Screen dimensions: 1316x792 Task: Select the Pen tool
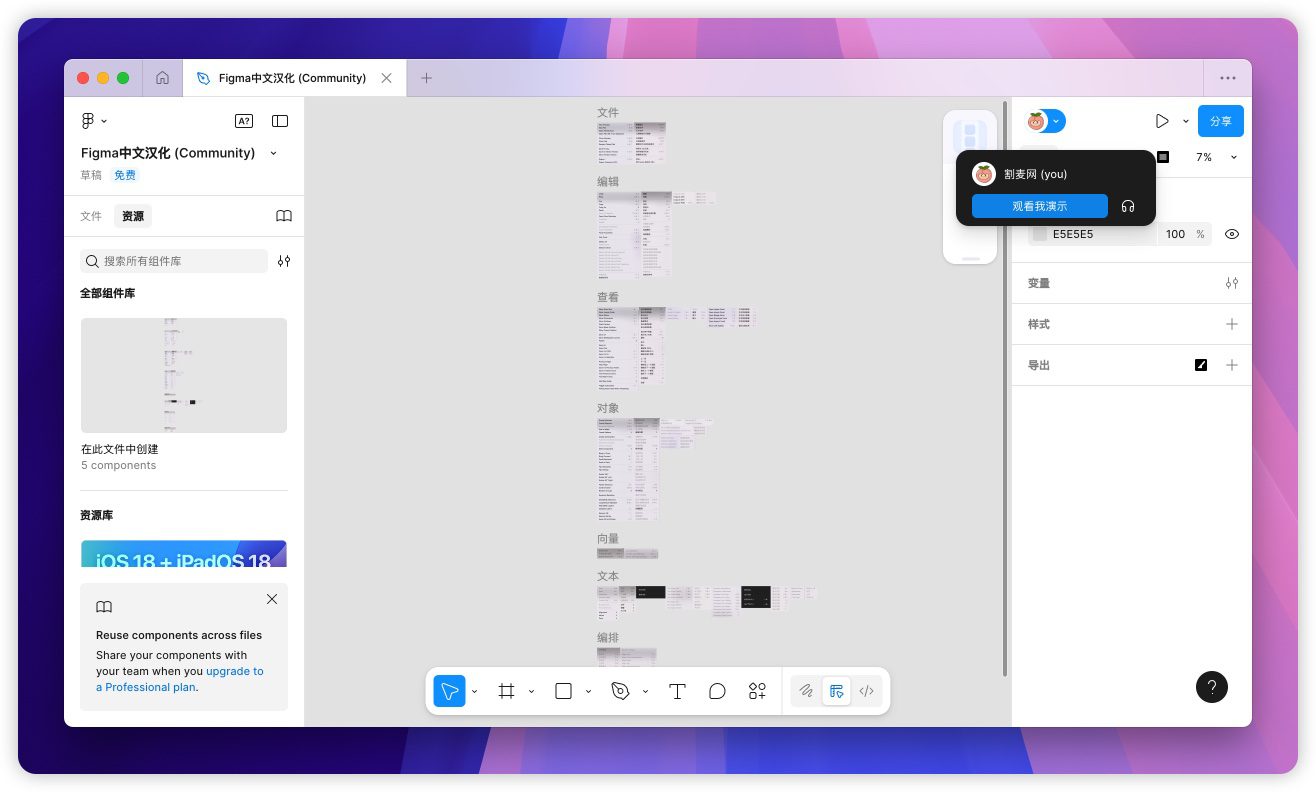pyautogui.click(x=620, y=691)
